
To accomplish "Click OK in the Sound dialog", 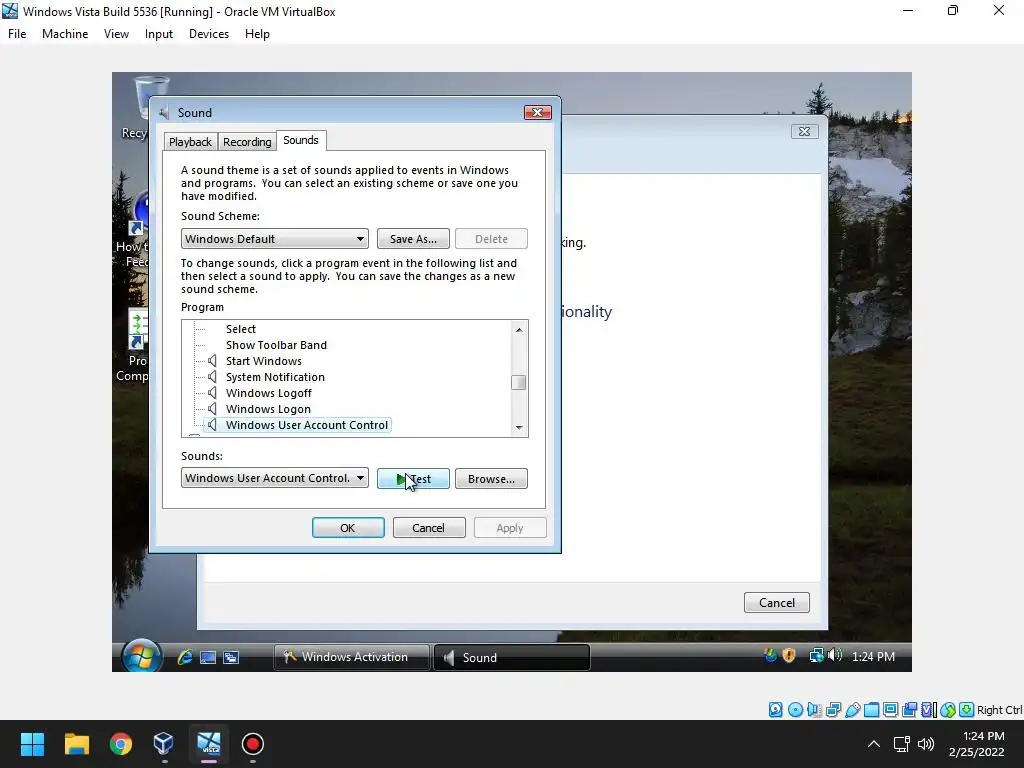I will 348,528.
